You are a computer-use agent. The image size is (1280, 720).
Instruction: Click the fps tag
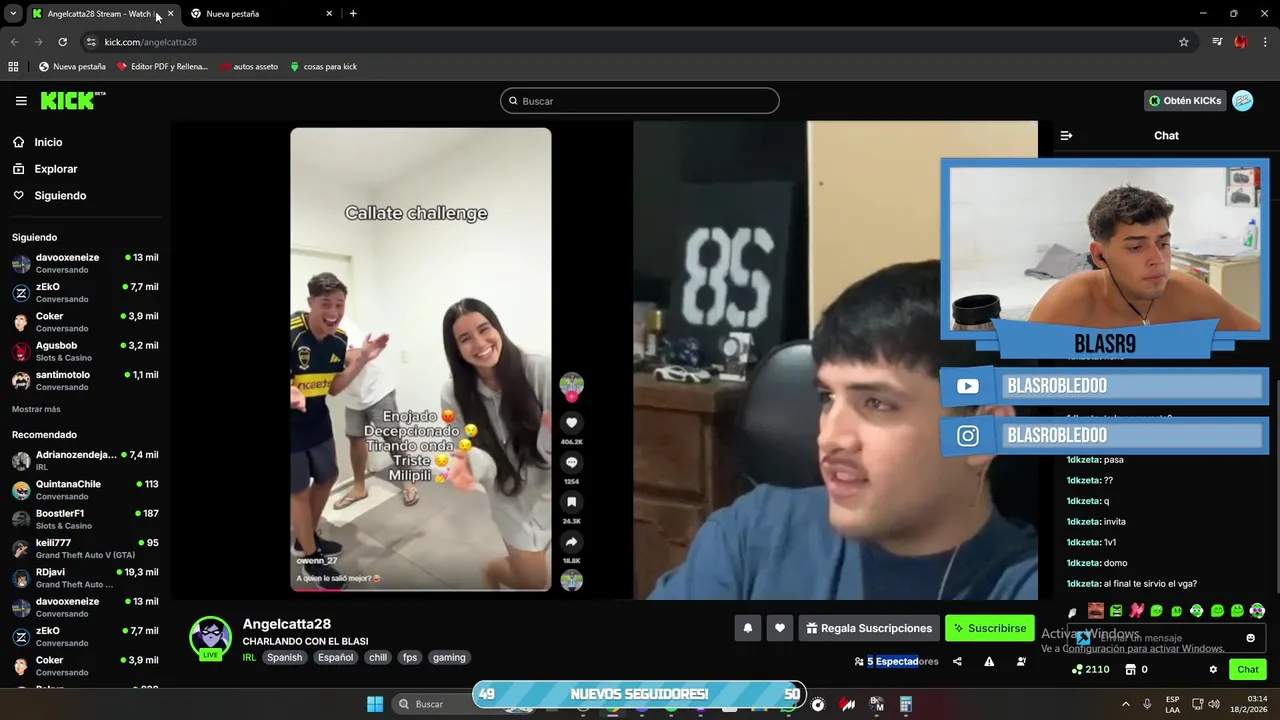click(410, 657)
